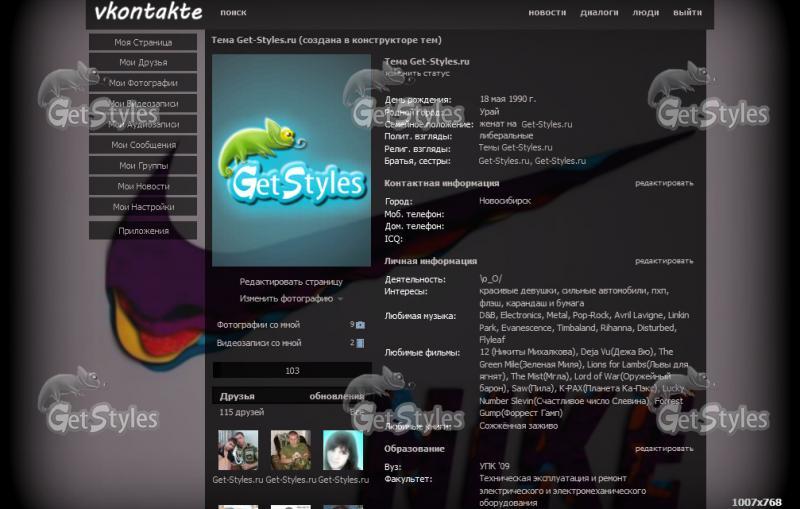Click обновления in the Друзья header
This screenshot has height=509, width=800.
coord(336,396)
